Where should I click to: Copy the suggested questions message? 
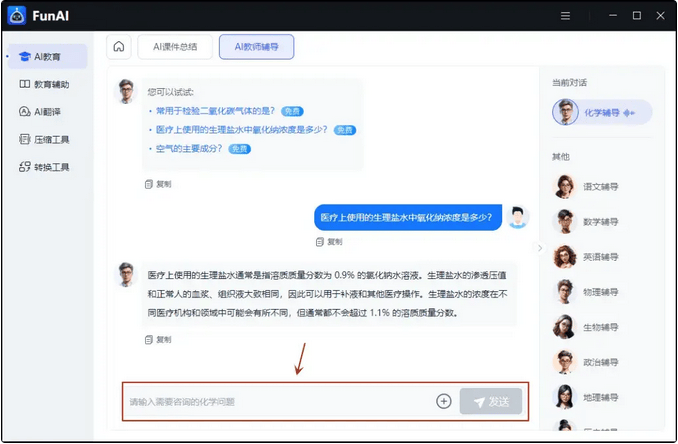[x=158, y=184]
